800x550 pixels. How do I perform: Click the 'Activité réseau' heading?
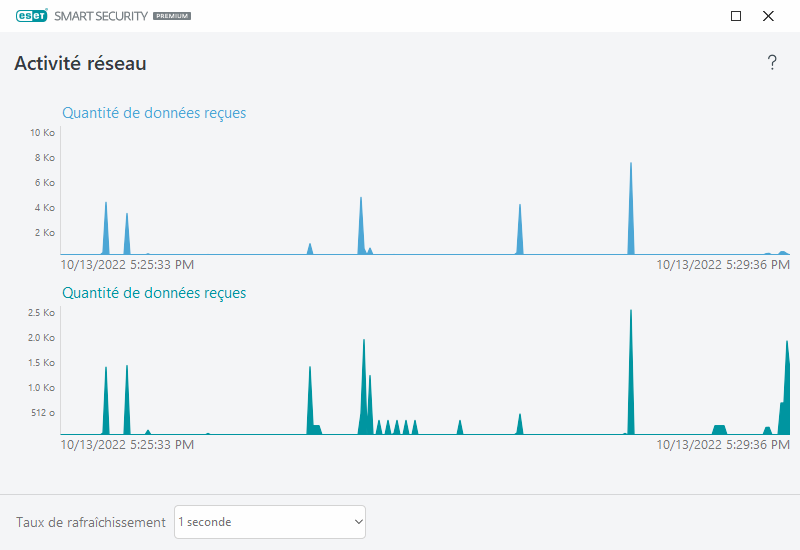(x=80, y=64)
